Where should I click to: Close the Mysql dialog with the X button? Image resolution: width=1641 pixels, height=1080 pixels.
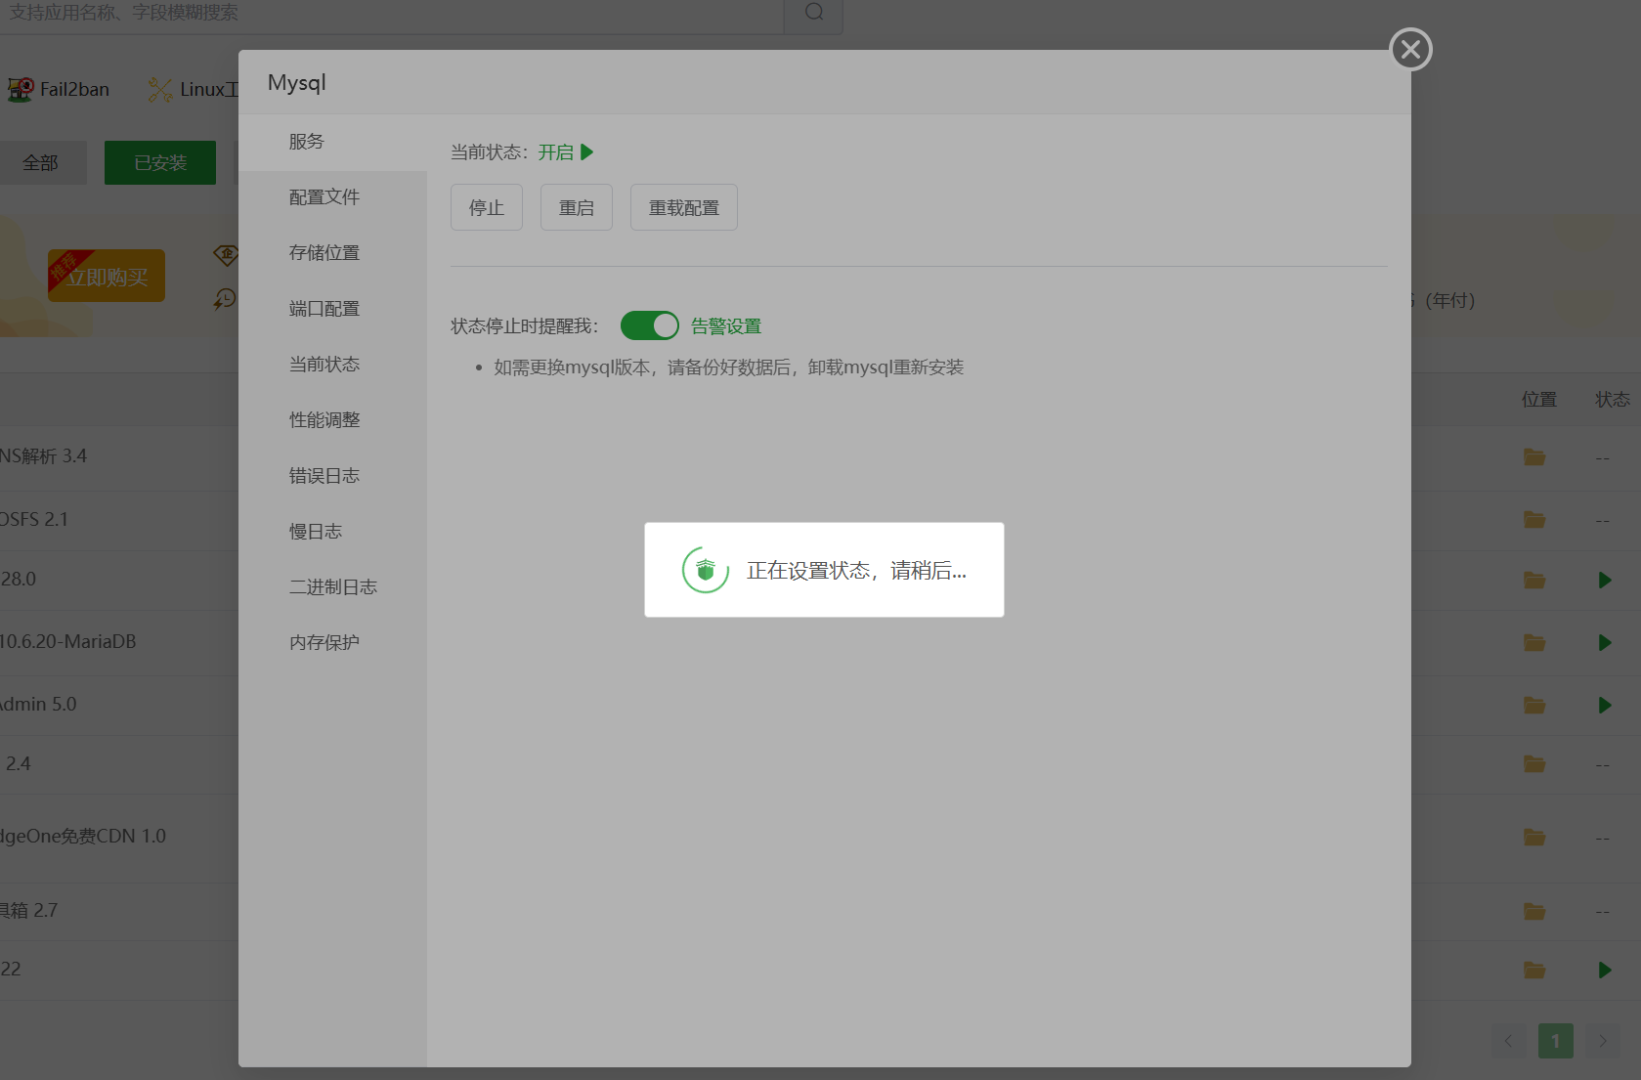coord(1410,49)
